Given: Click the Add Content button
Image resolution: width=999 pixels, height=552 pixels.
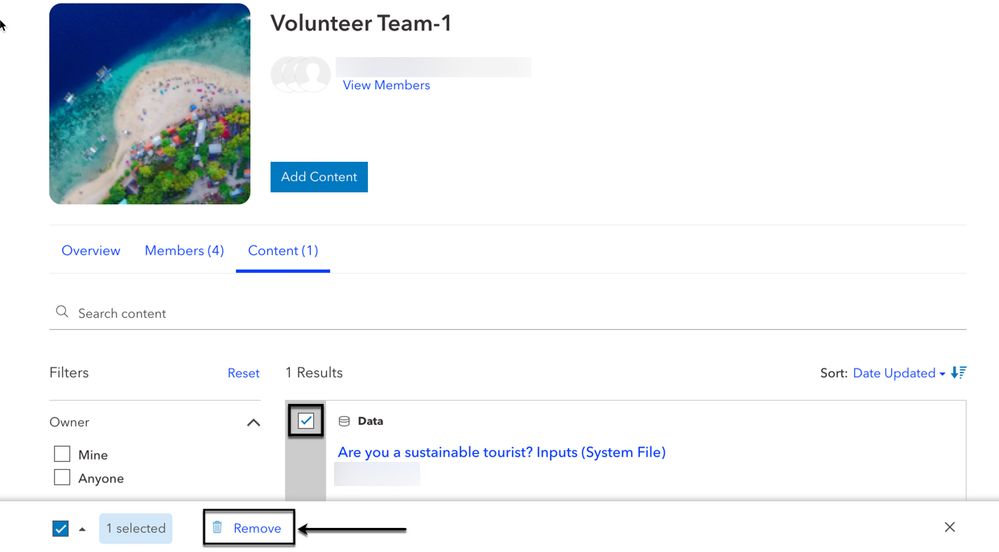Looking at the screenshot, I should point(319,177).
